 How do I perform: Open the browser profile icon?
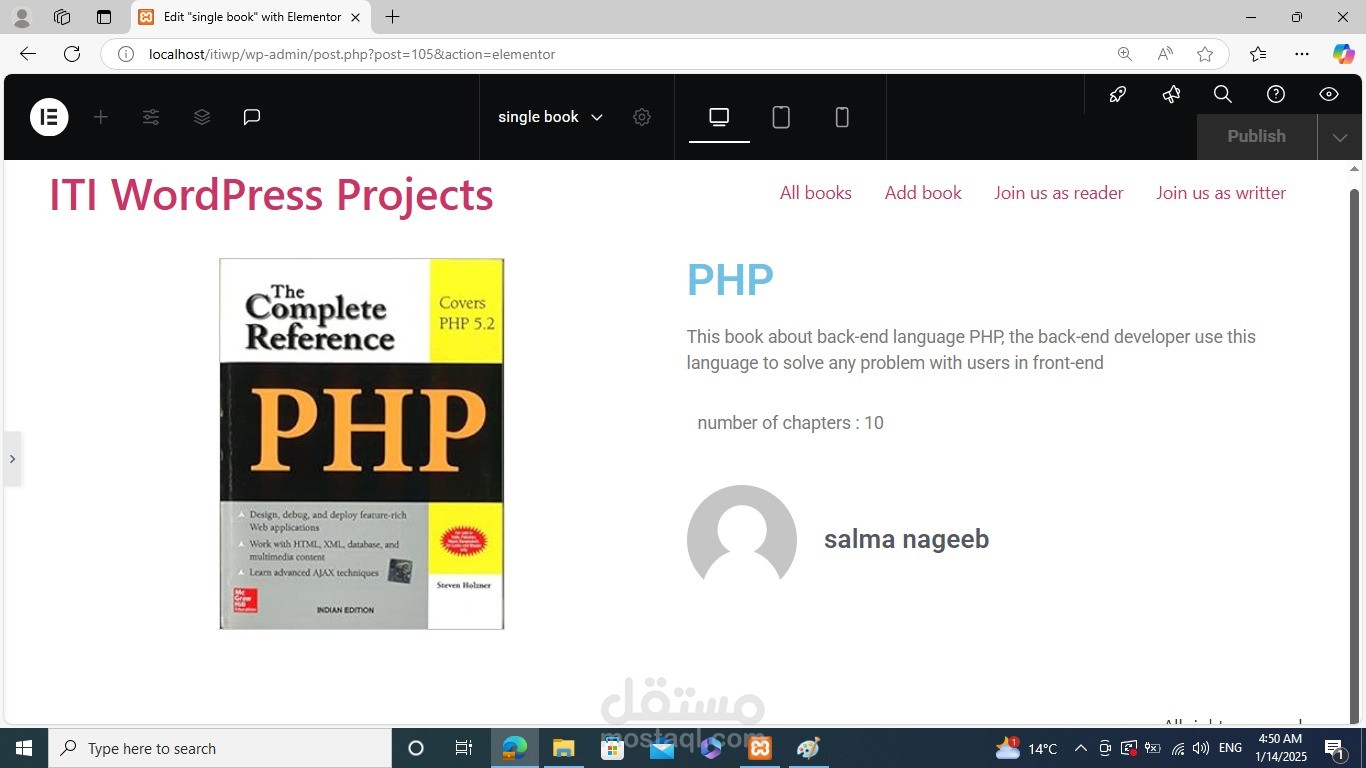point(21,17)
